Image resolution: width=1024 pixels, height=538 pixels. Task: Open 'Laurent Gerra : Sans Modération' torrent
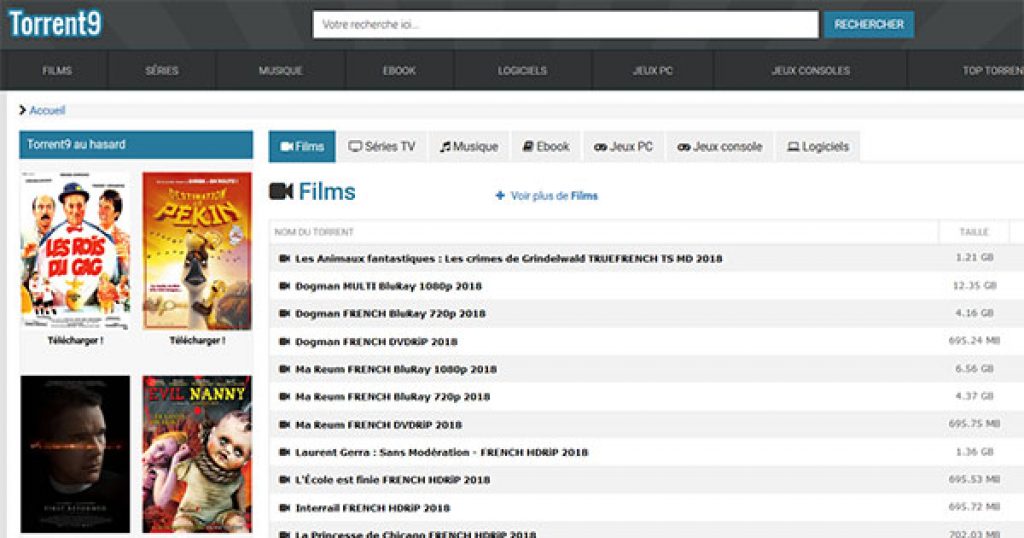click(x=441, y=452)
